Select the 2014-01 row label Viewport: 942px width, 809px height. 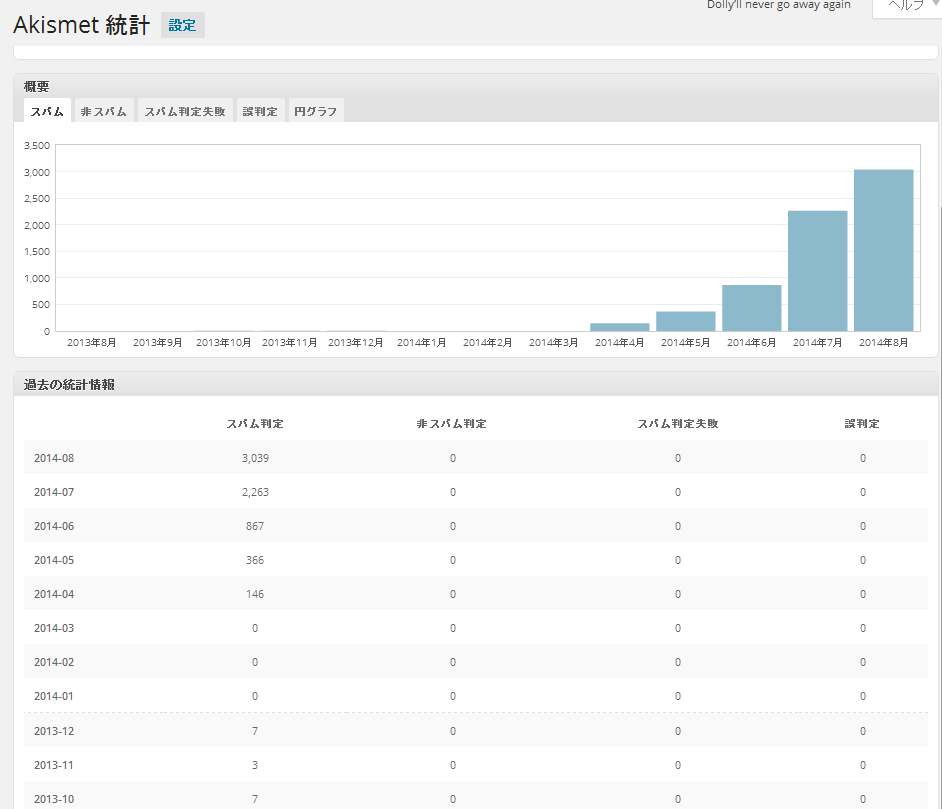pos(54,696)
